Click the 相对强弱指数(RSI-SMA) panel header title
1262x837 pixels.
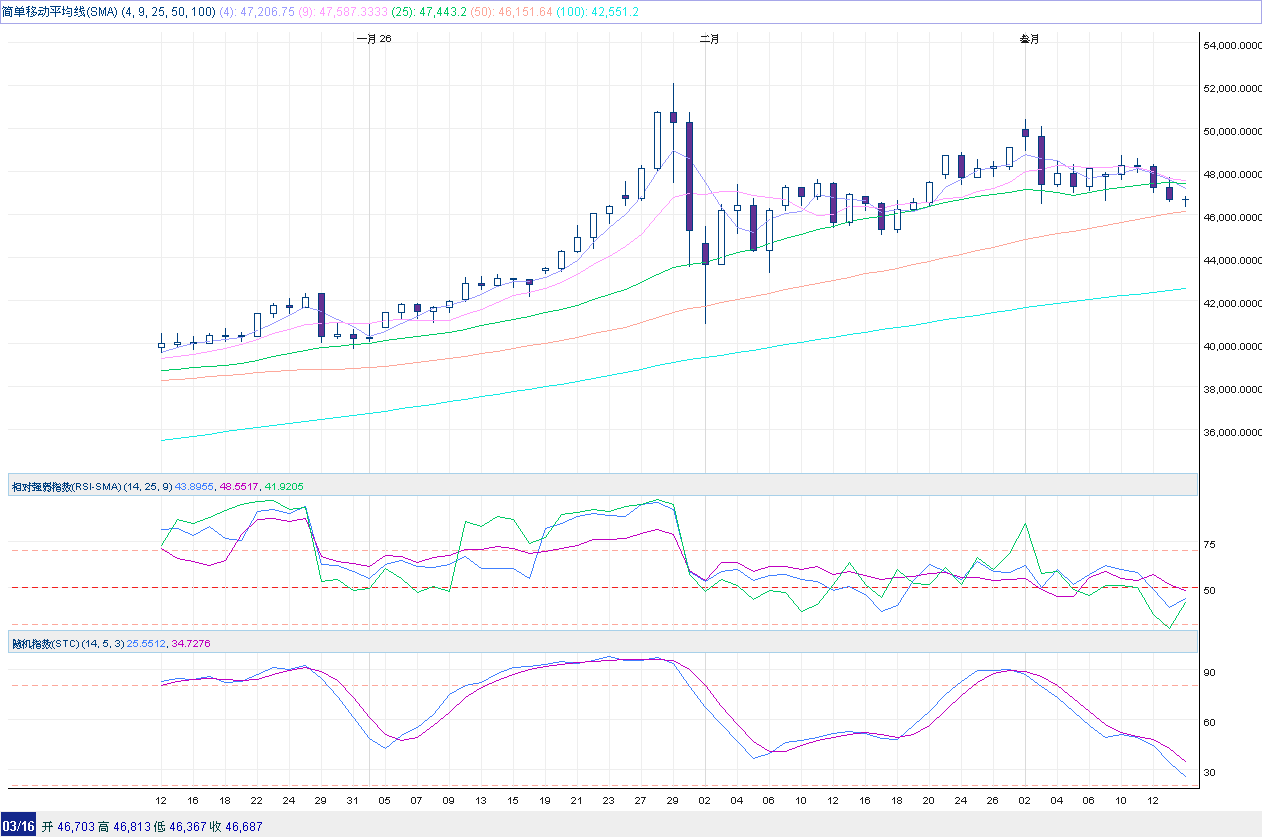click(66, 486)
